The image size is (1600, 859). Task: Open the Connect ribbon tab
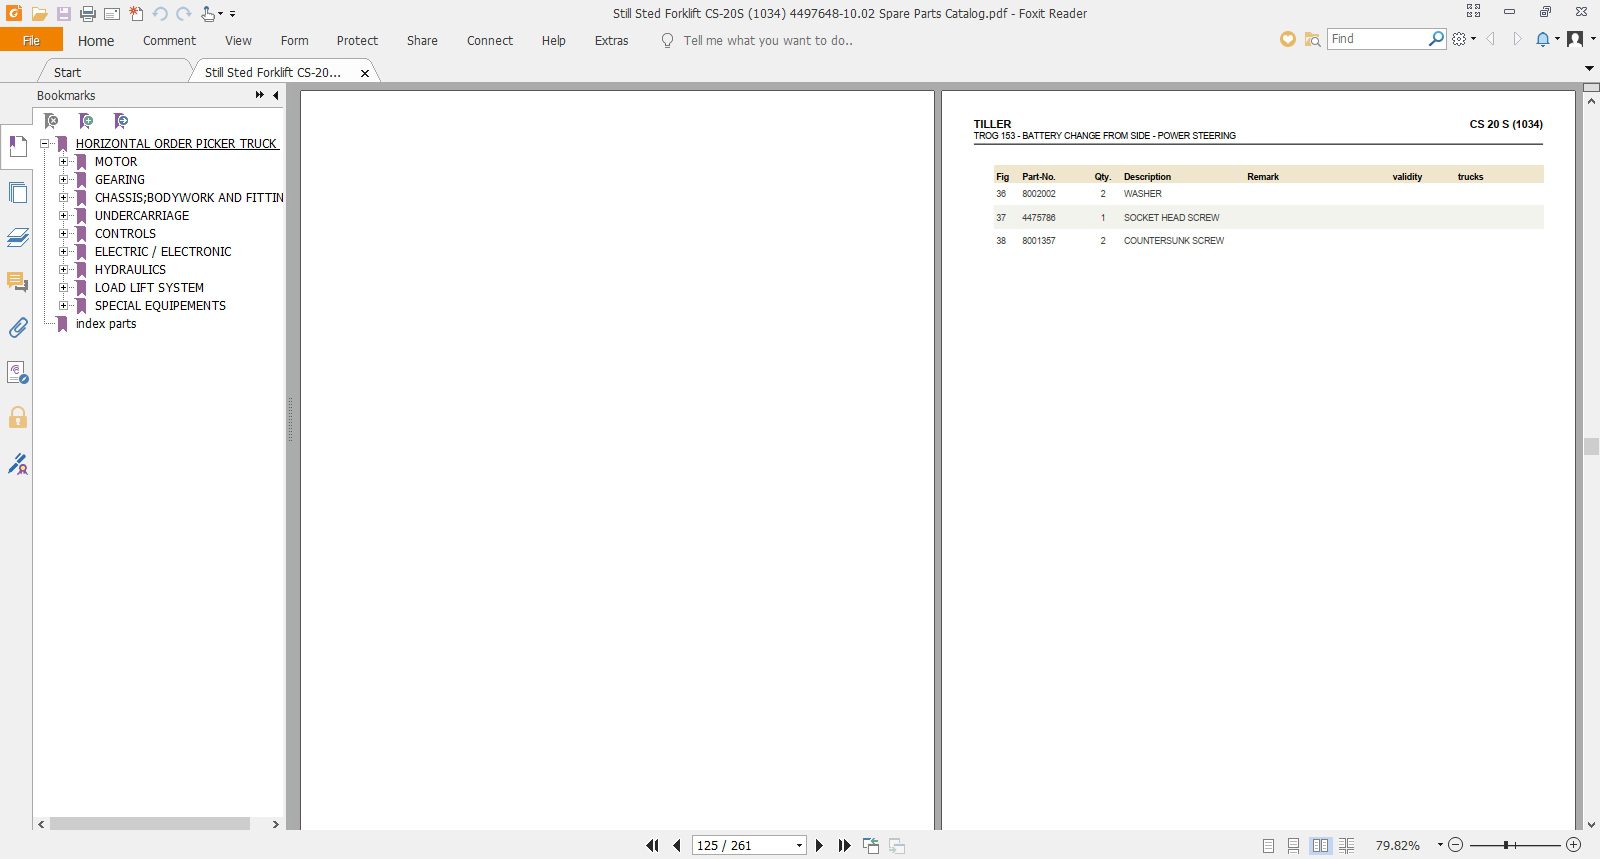(490, 41)
